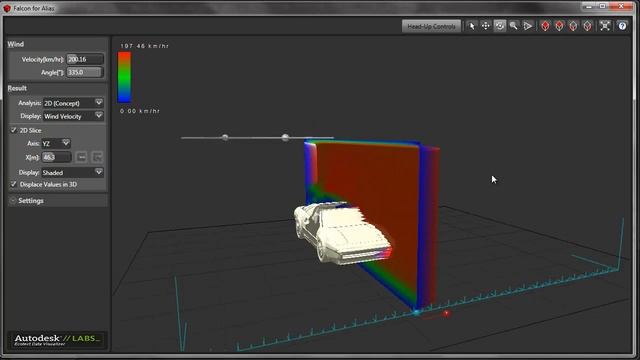The width and height of the screenshot is (640, 360).
Task: Close the Falcon for Alias window
Action: point(621,6)
